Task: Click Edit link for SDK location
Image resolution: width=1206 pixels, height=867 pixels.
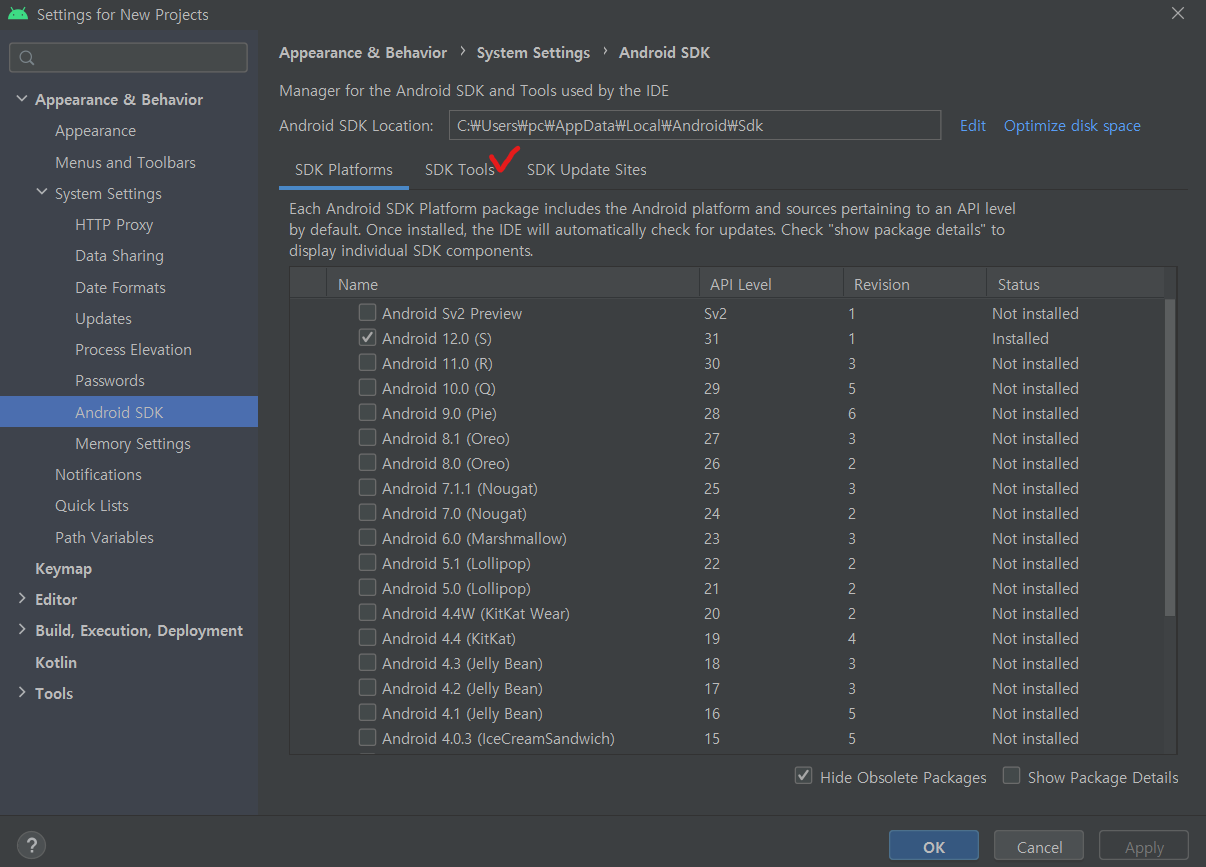Action: coord(973,126)
